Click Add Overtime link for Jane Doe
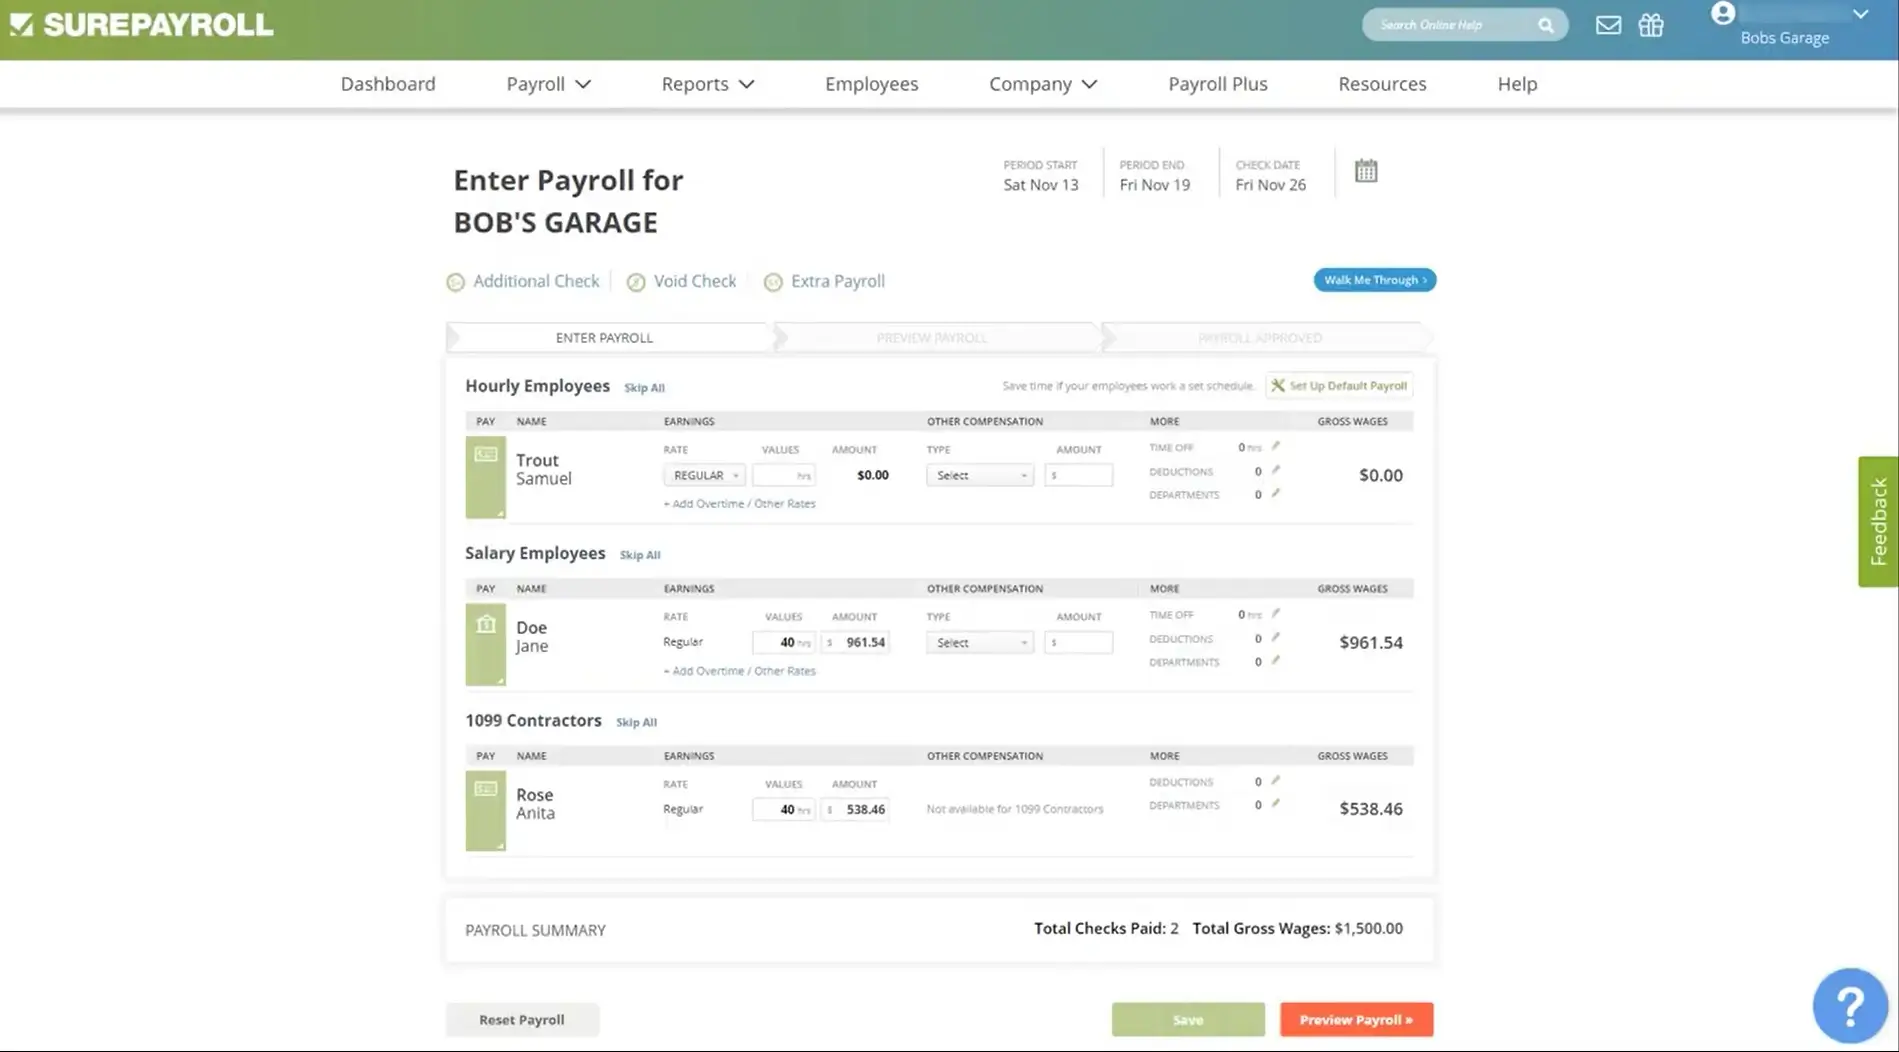The image size is (1899, 1052). pos(739,671)
